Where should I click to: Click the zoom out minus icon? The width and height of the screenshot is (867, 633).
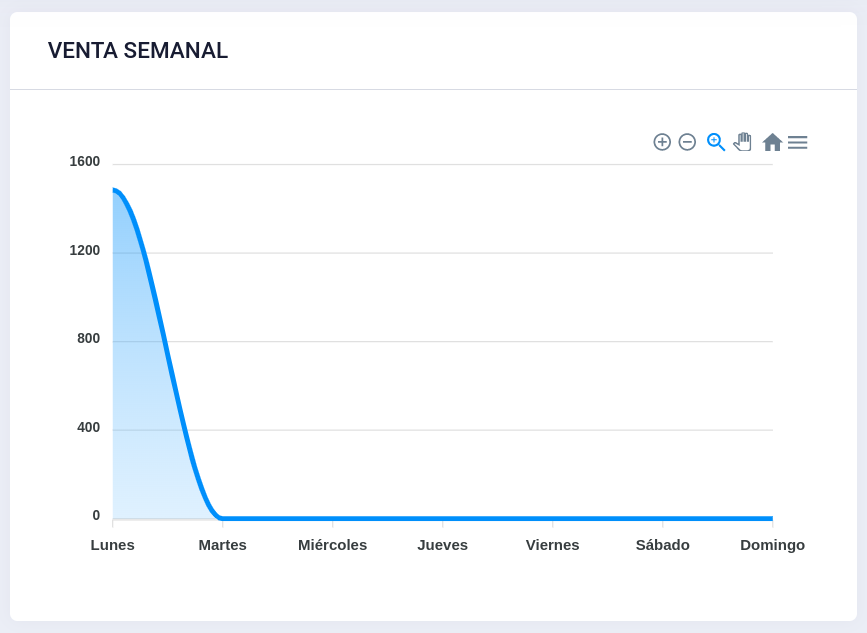[687, 142]
